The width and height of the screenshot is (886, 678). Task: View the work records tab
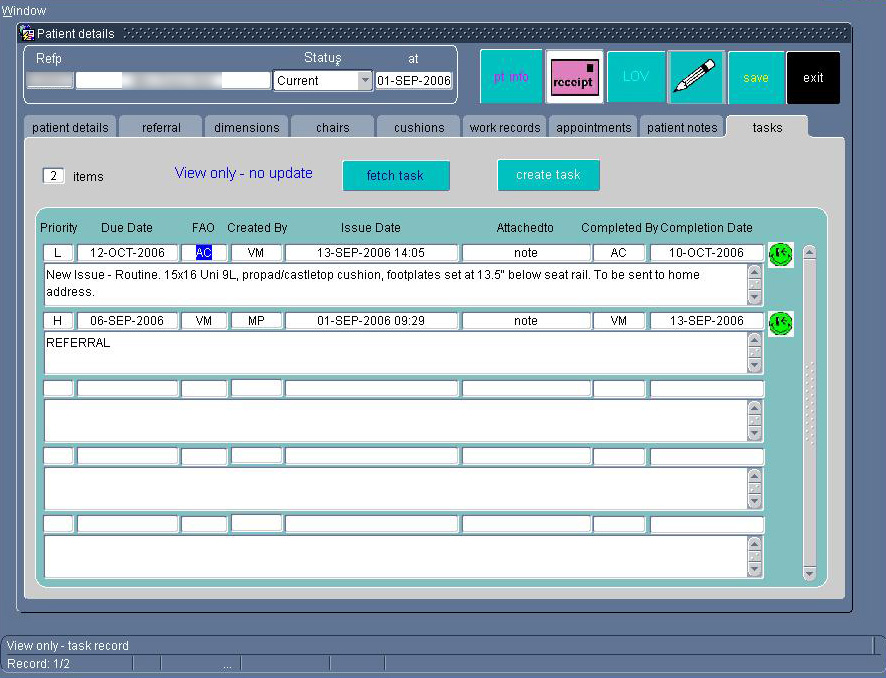[505, 128]
